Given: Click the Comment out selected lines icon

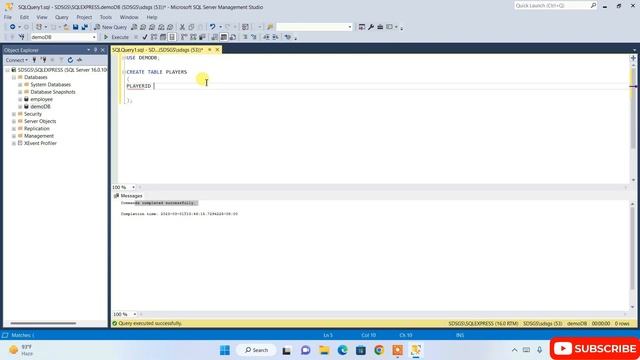Looking at the screenshot, I should 245,37.
